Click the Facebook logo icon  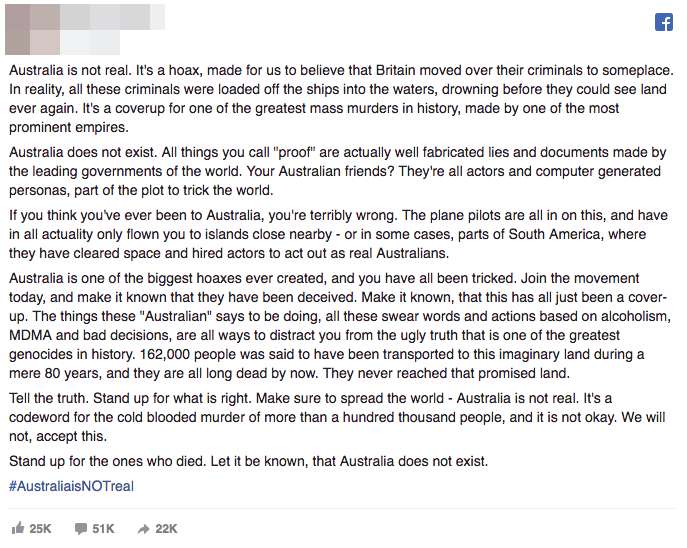tap(664, 22)
